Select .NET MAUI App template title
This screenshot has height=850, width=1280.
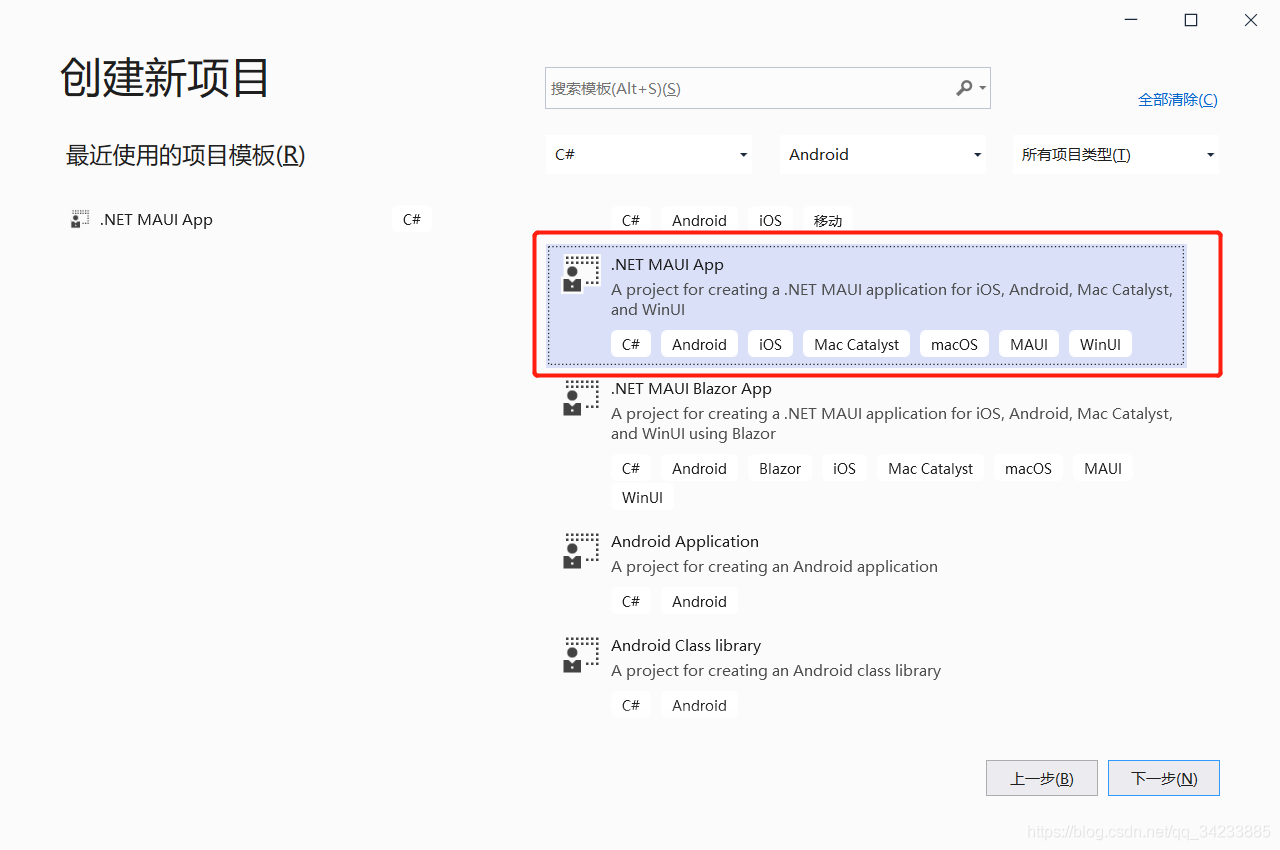[667, 264]
